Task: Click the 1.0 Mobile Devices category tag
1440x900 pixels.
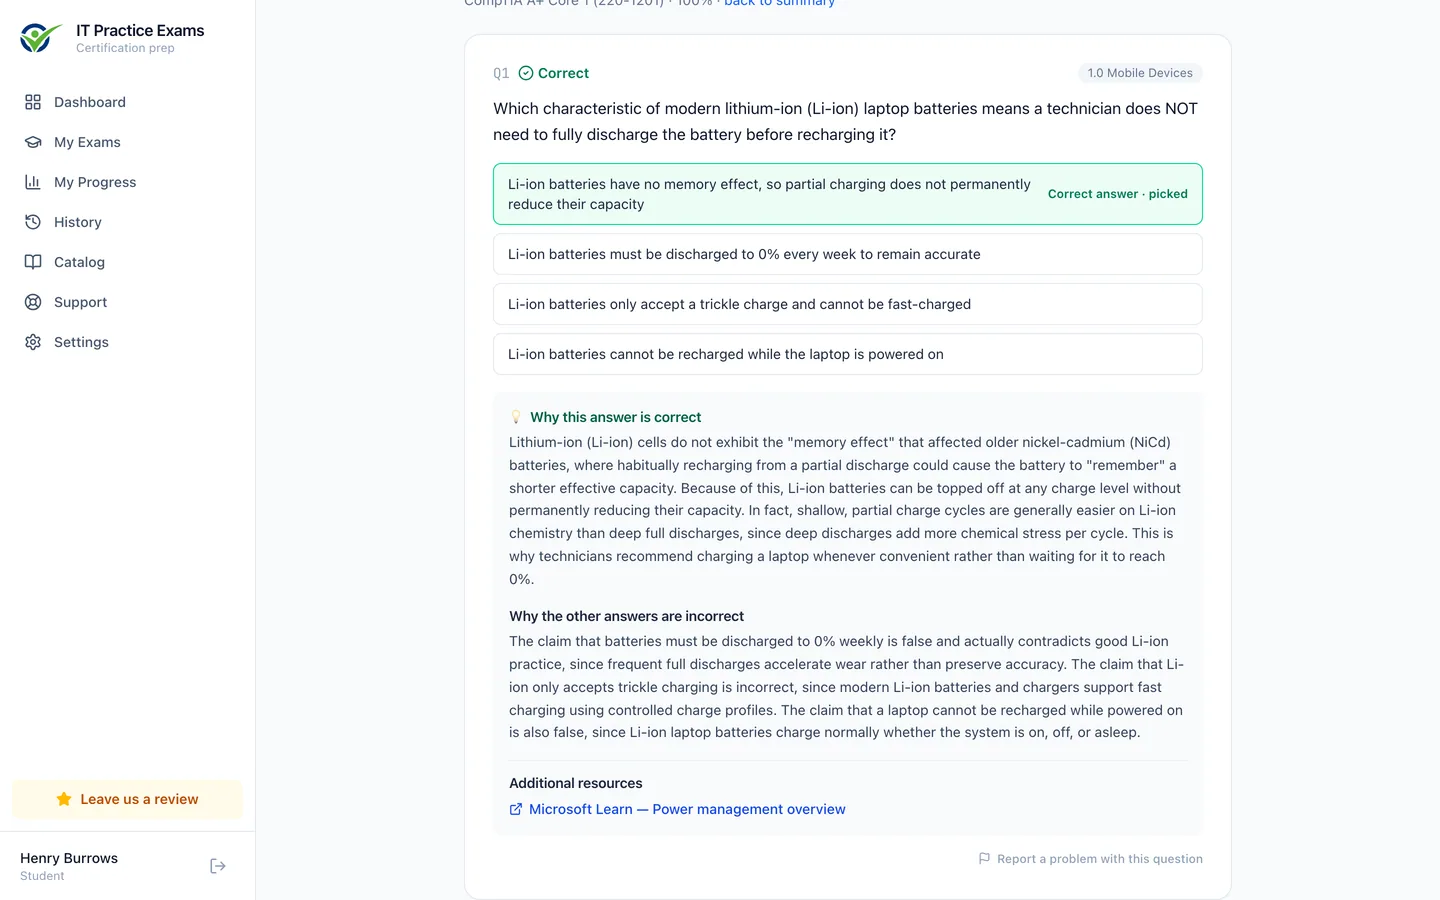Action: coord(1140,73)
